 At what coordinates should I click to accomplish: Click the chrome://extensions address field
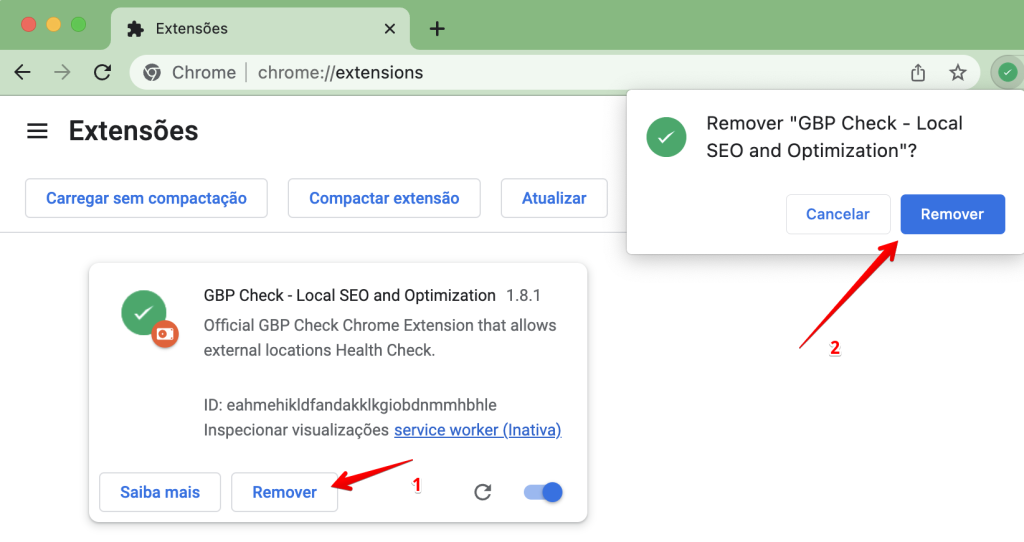coord(554,72)
